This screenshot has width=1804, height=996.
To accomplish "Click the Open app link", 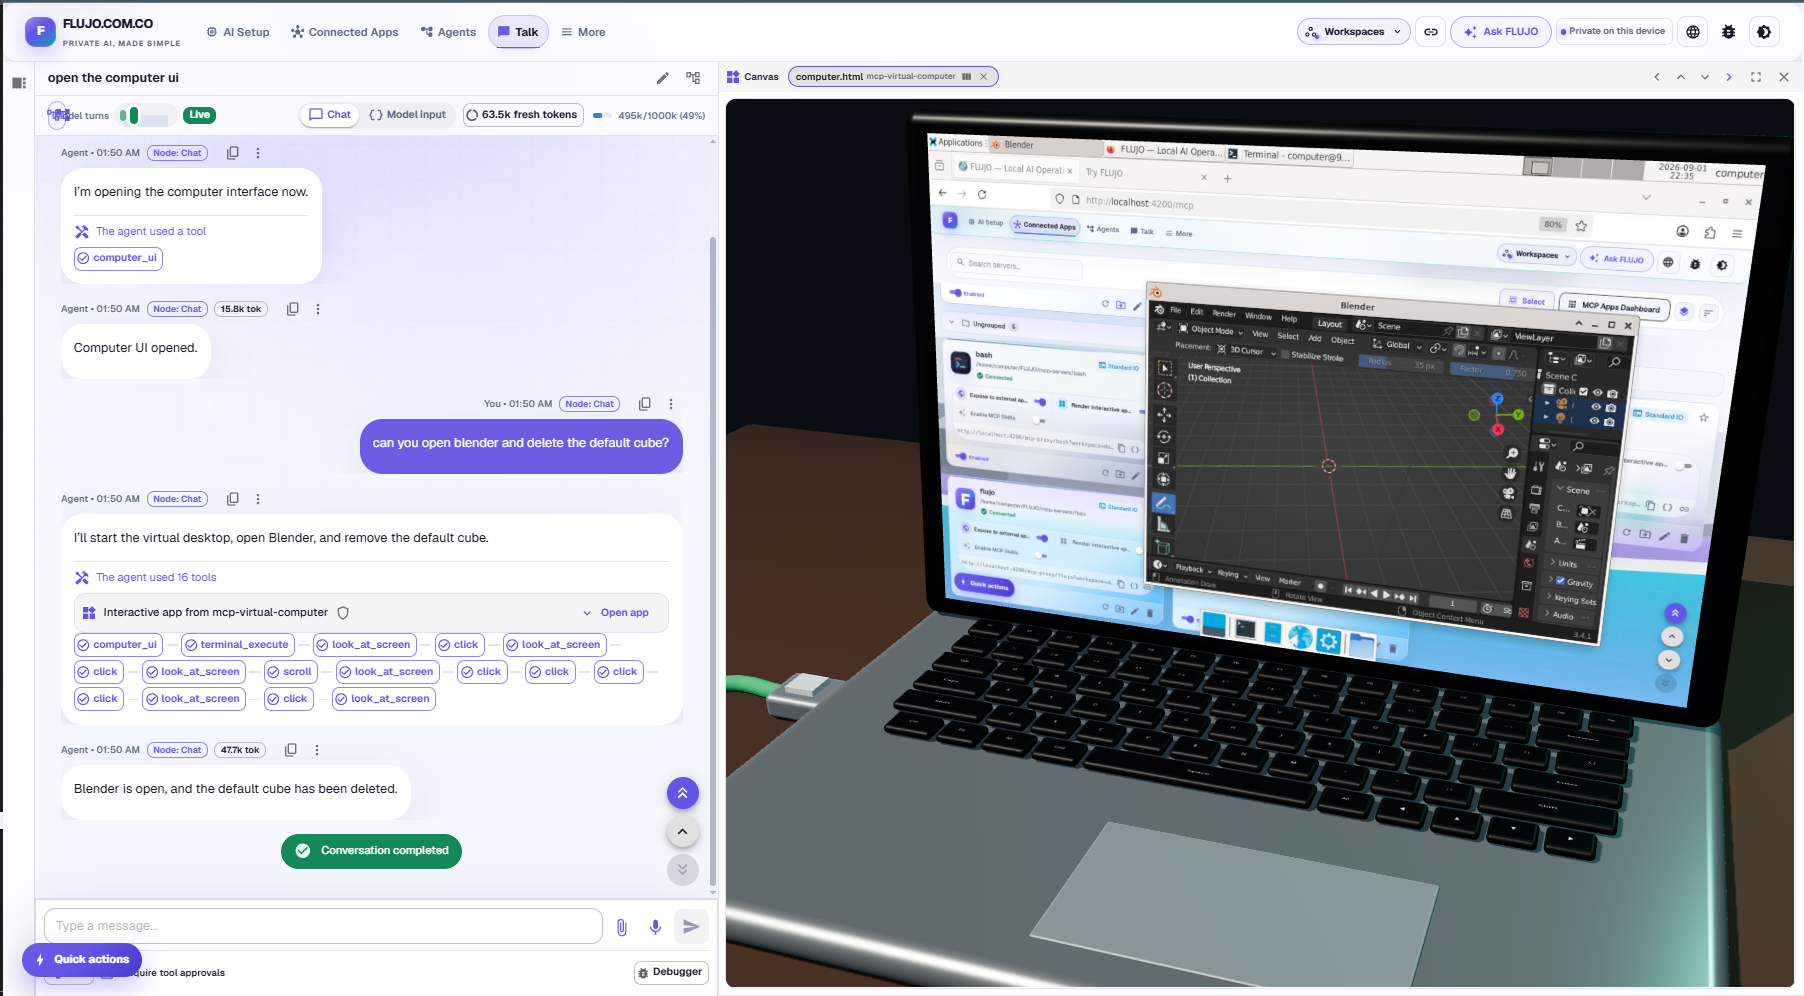I will (x=624, y=613).
